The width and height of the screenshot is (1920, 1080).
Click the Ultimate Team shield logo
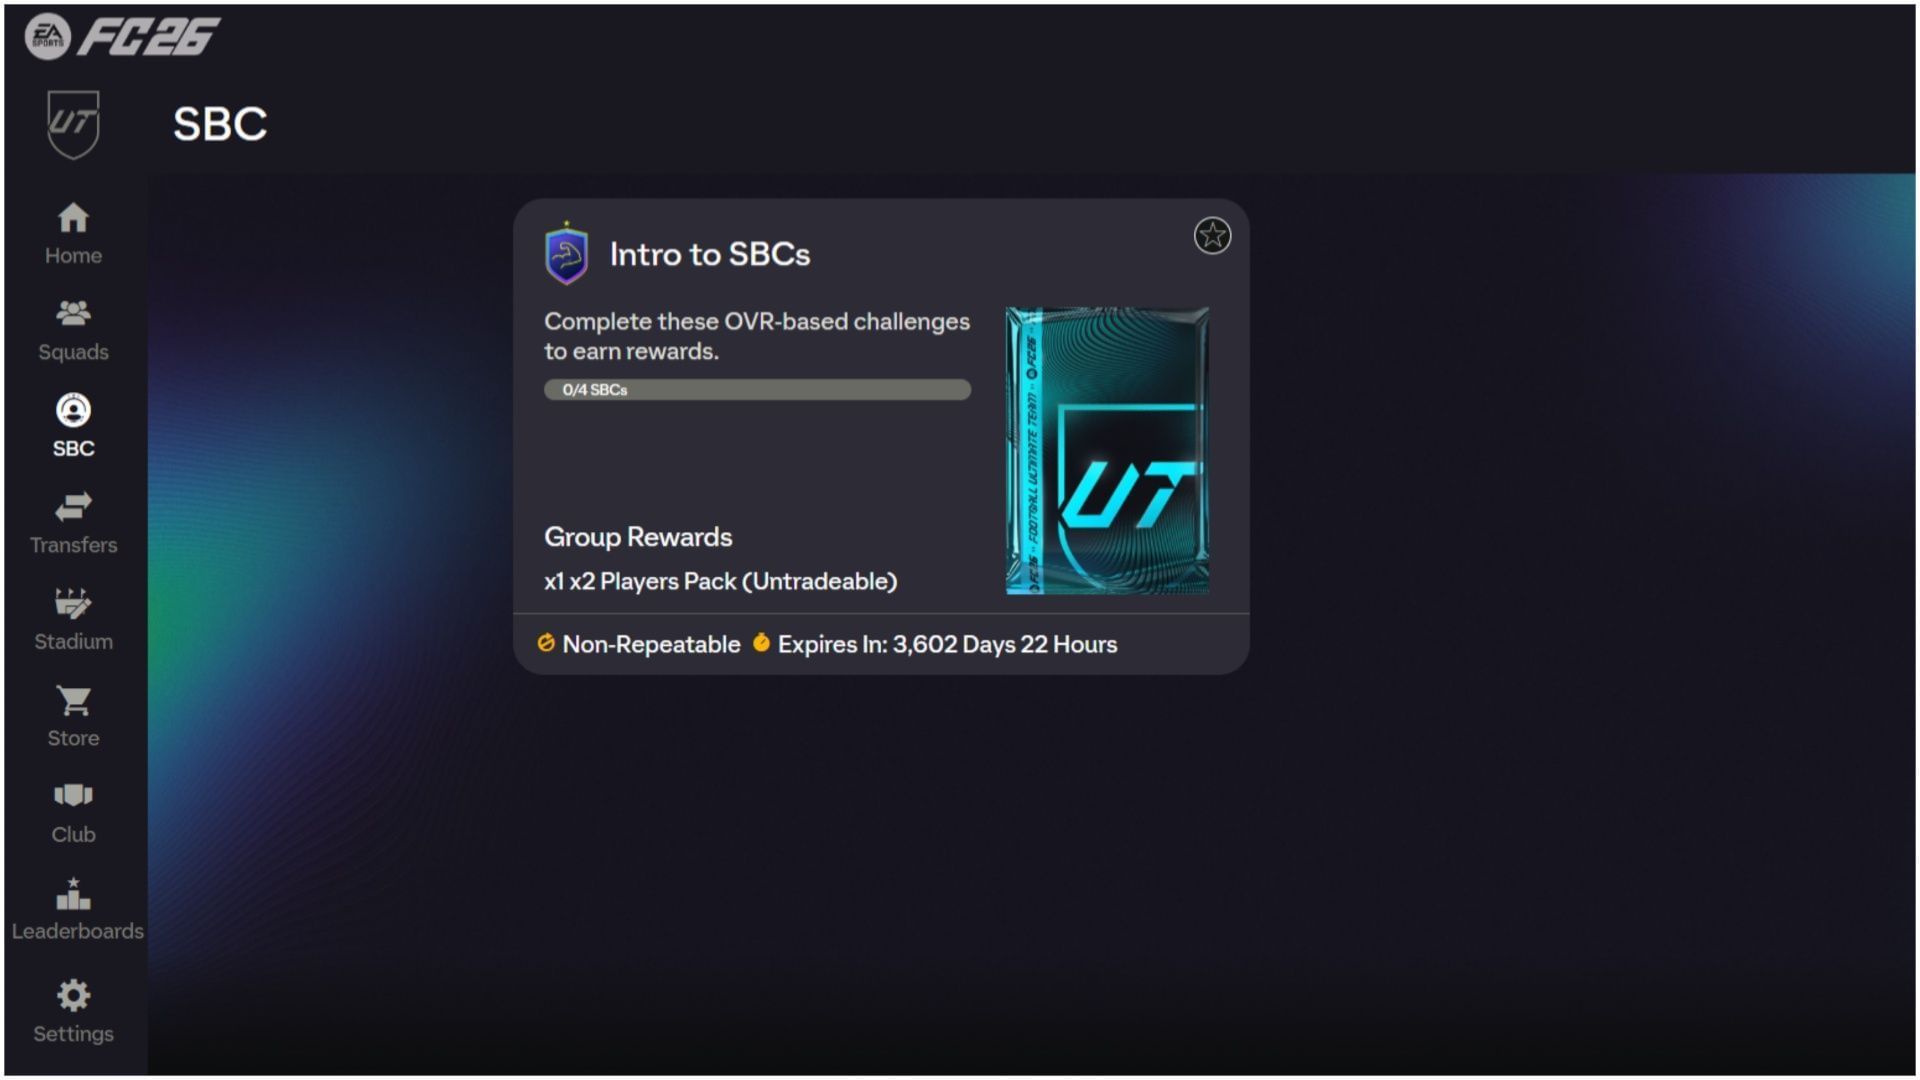tap(73, 124)
